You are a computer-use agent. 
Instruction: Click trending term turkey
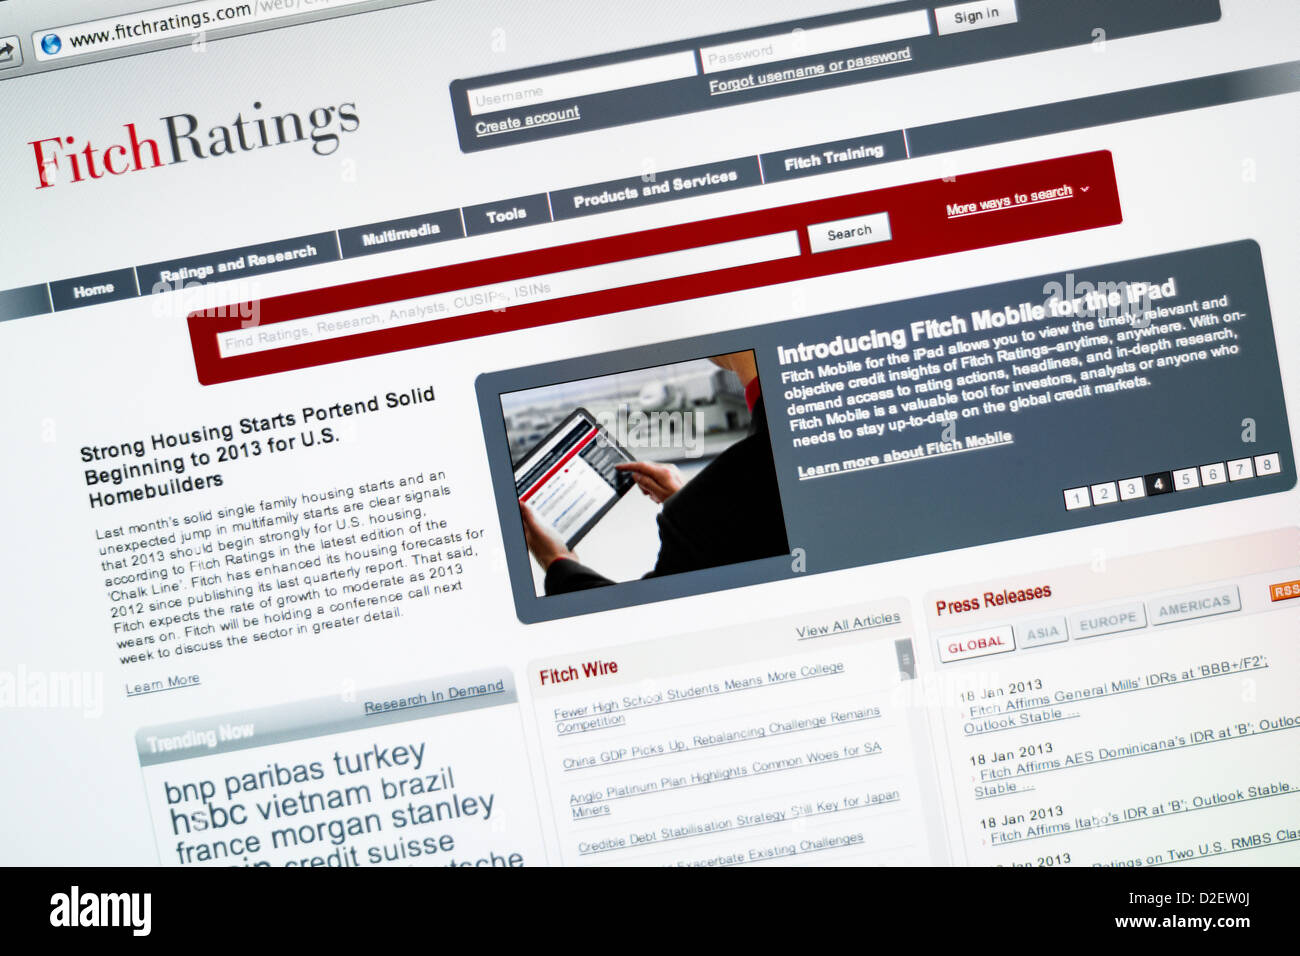(x=380, y=759)
